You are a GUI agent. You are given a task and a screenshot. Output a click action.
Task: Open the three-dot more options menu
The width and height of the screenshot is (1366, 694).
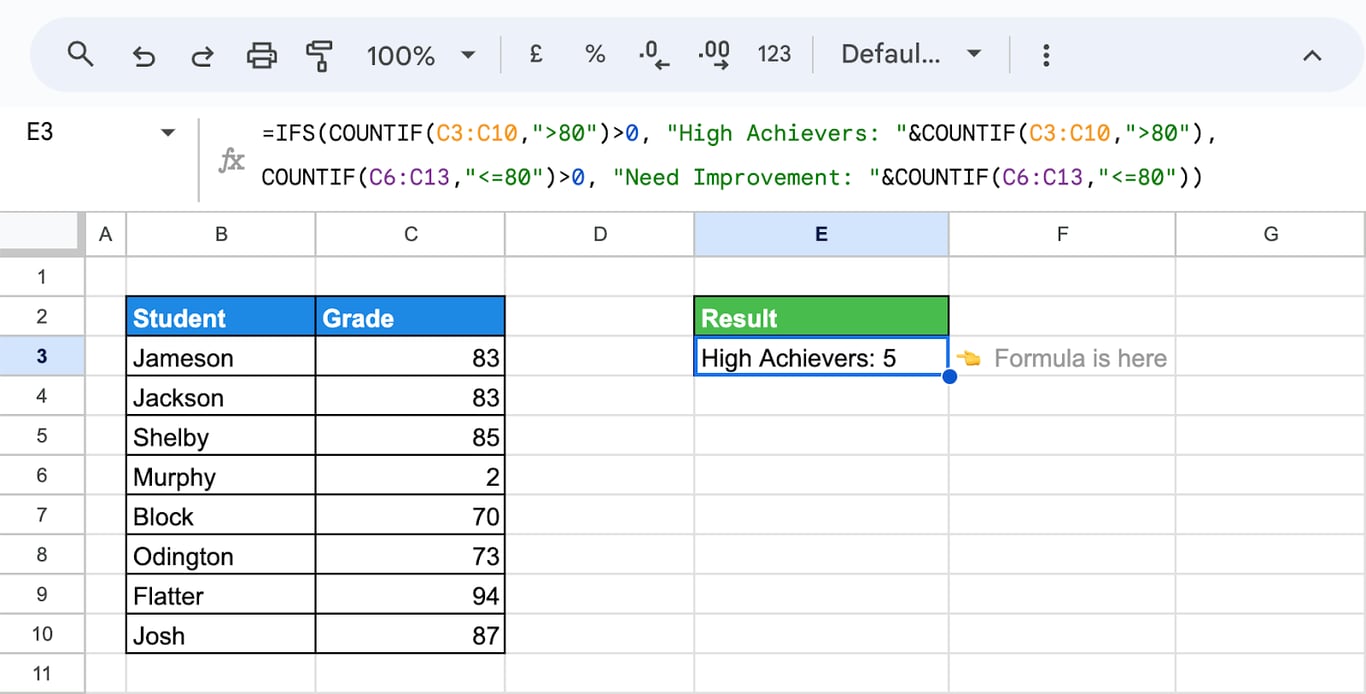(x=1046, y=54)
